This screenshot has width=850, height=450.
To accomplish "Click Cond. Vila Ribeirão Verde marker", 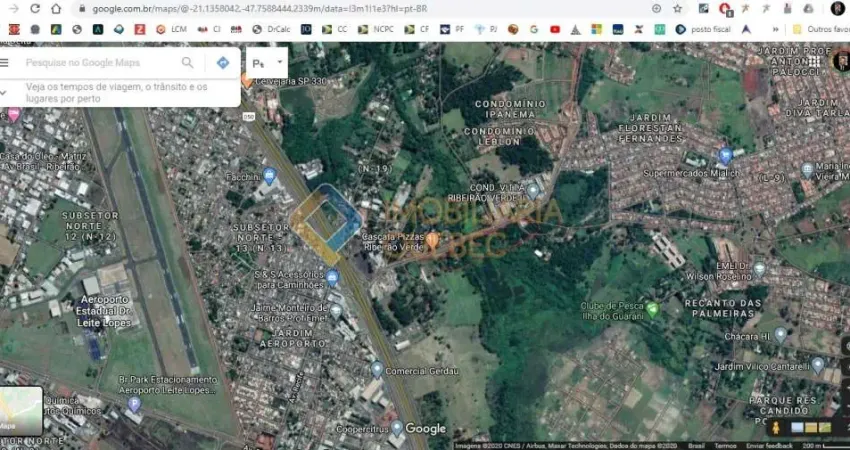I will click(x=532, y=191).
